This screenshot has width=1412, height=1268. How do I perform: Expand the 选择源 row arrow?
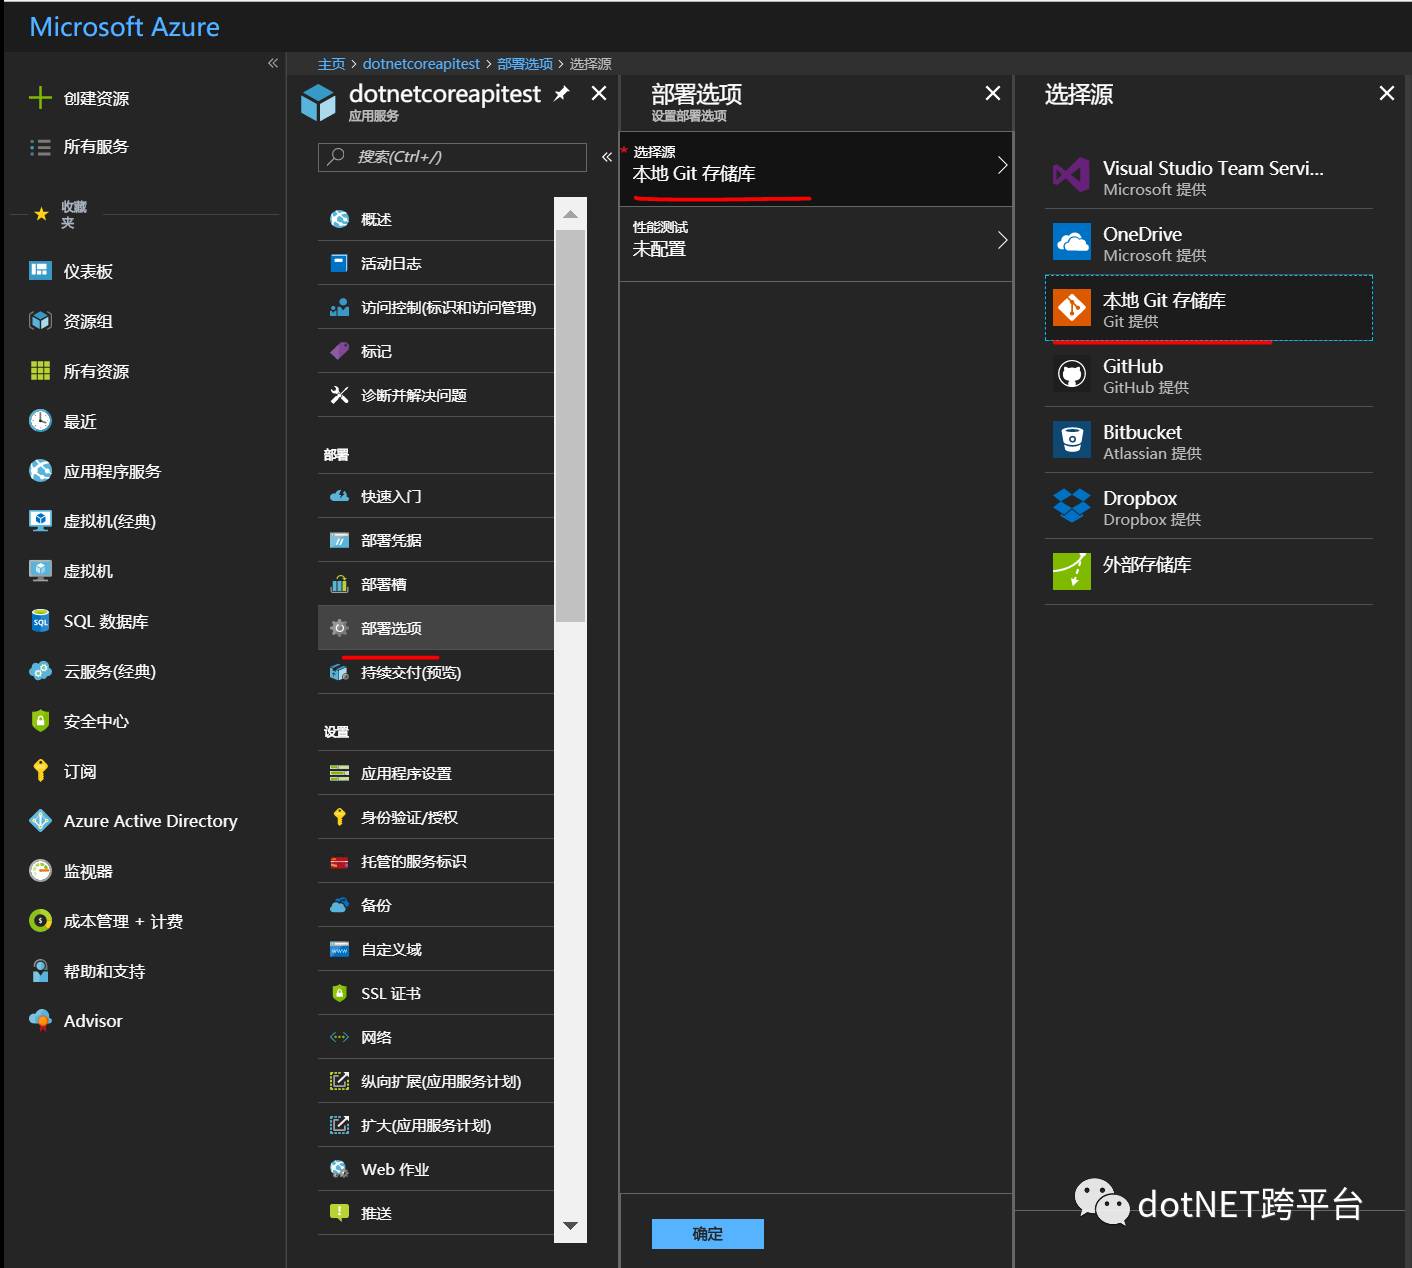tap(1001, 166)
